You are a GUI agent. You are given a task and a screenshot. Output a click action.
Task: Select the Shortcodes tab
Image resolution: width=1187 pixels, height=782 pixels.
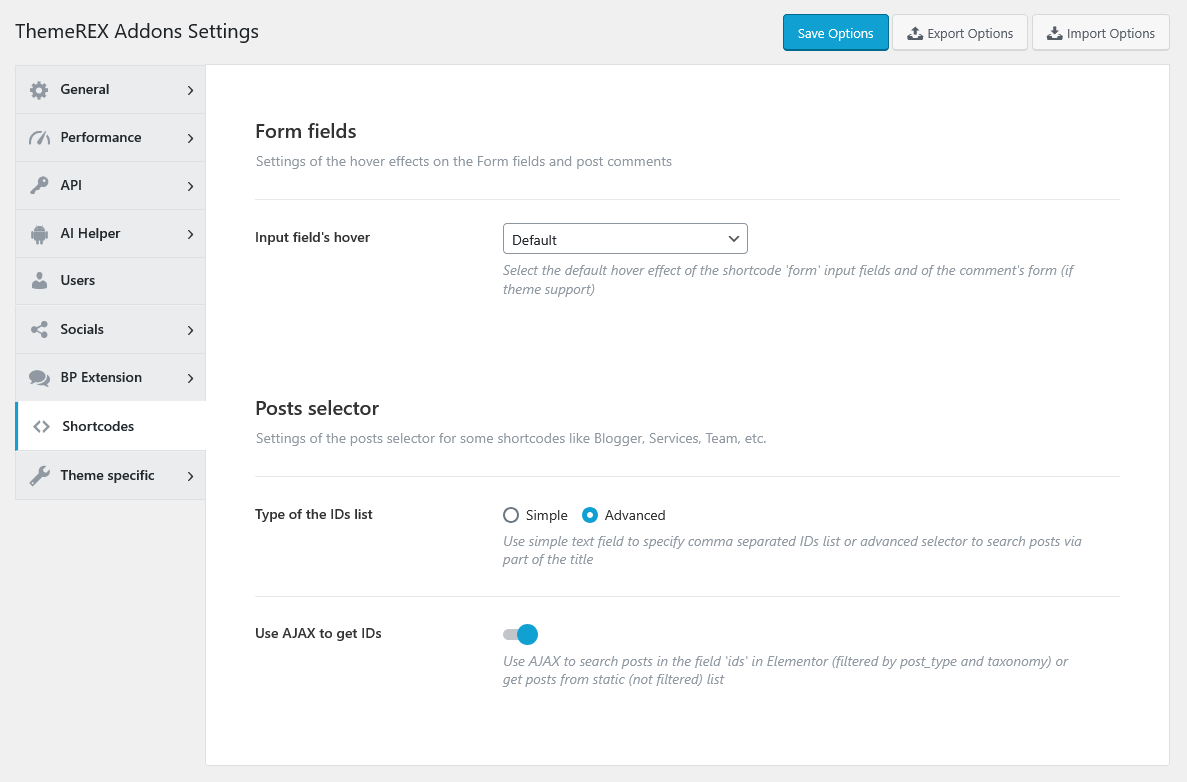pos(111,426)
